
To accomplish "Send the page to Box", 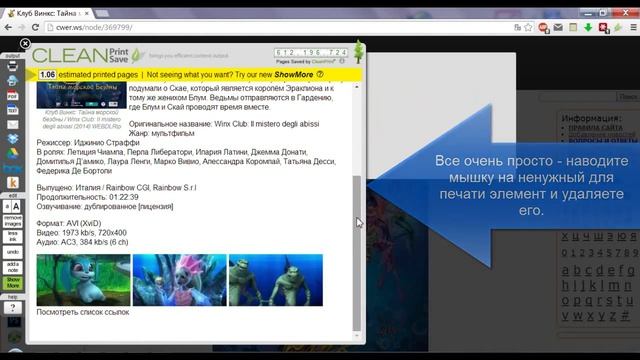I will point(12,168).
